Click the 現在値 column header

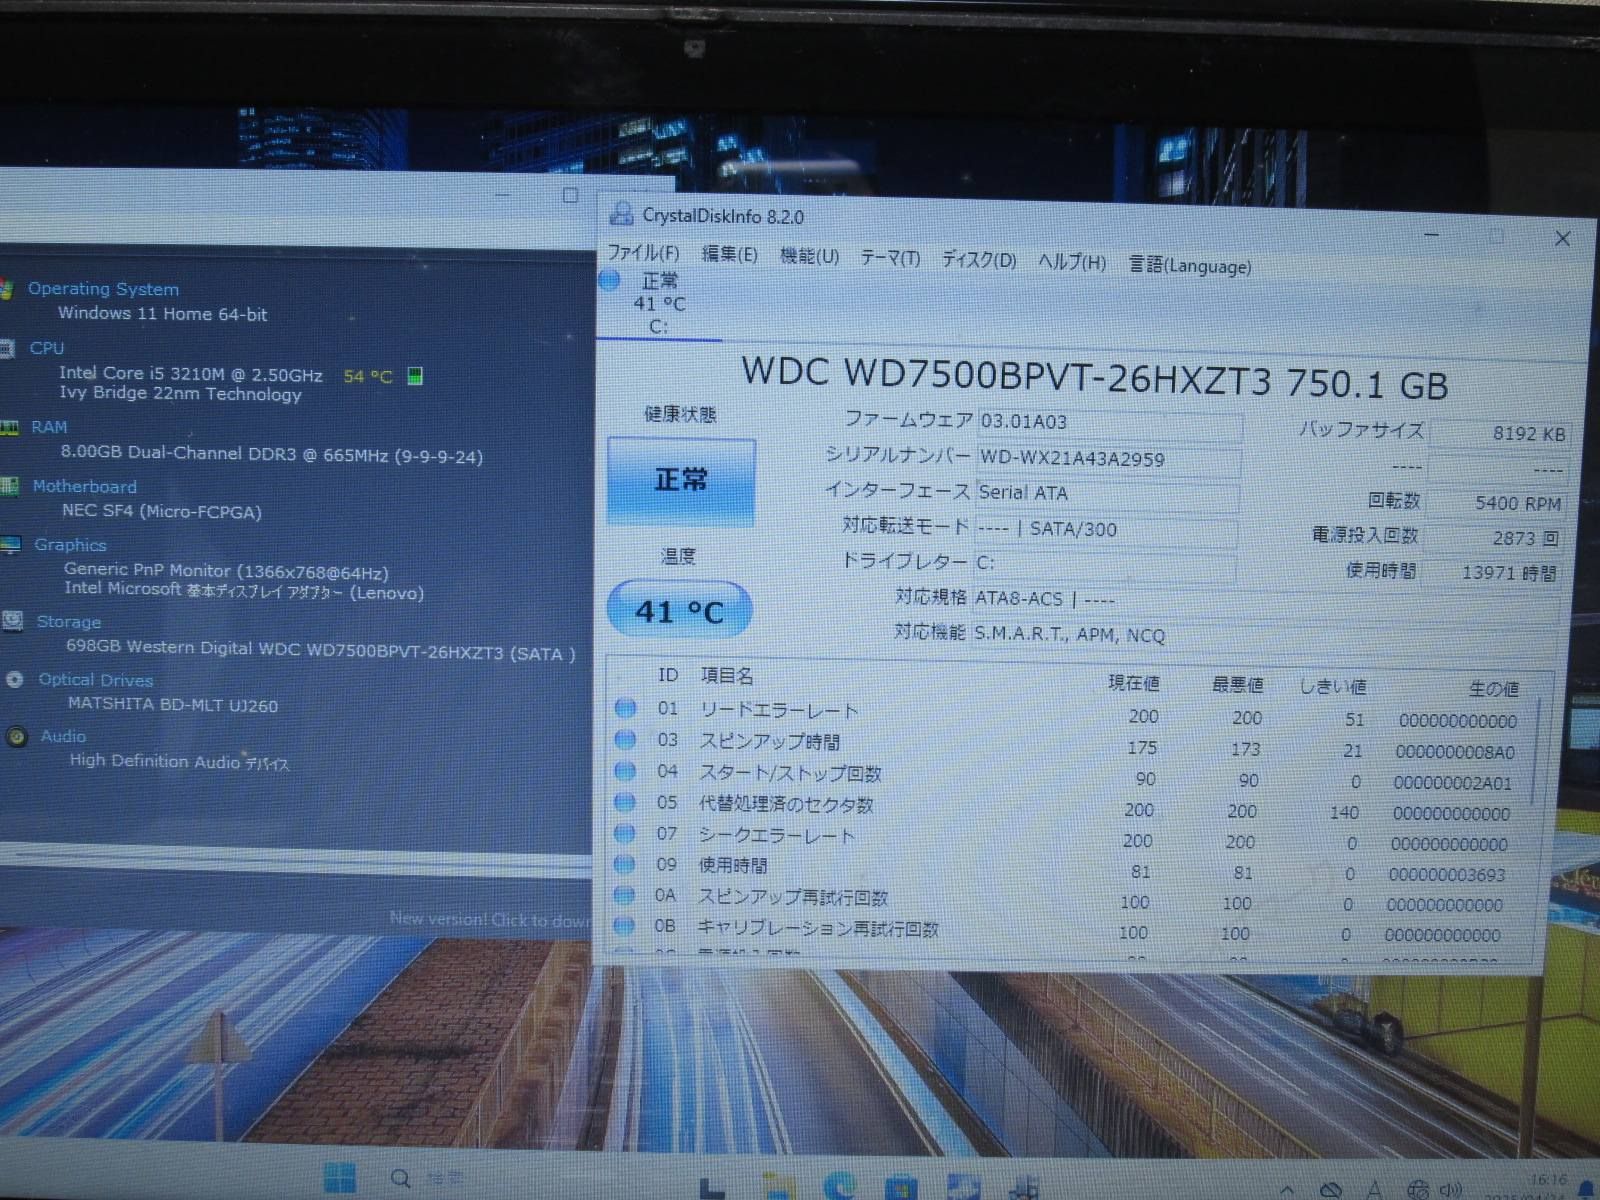pos(1133,683)
